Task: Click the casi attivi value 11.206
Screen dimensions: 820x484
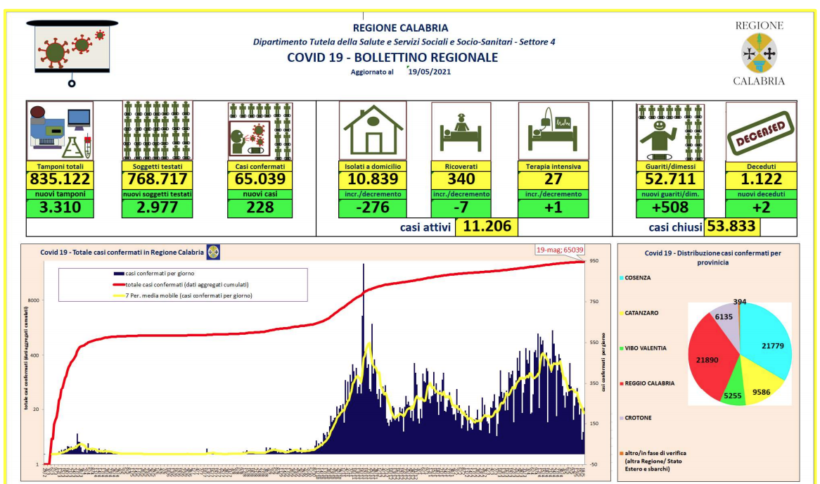Action: [485, 227]
